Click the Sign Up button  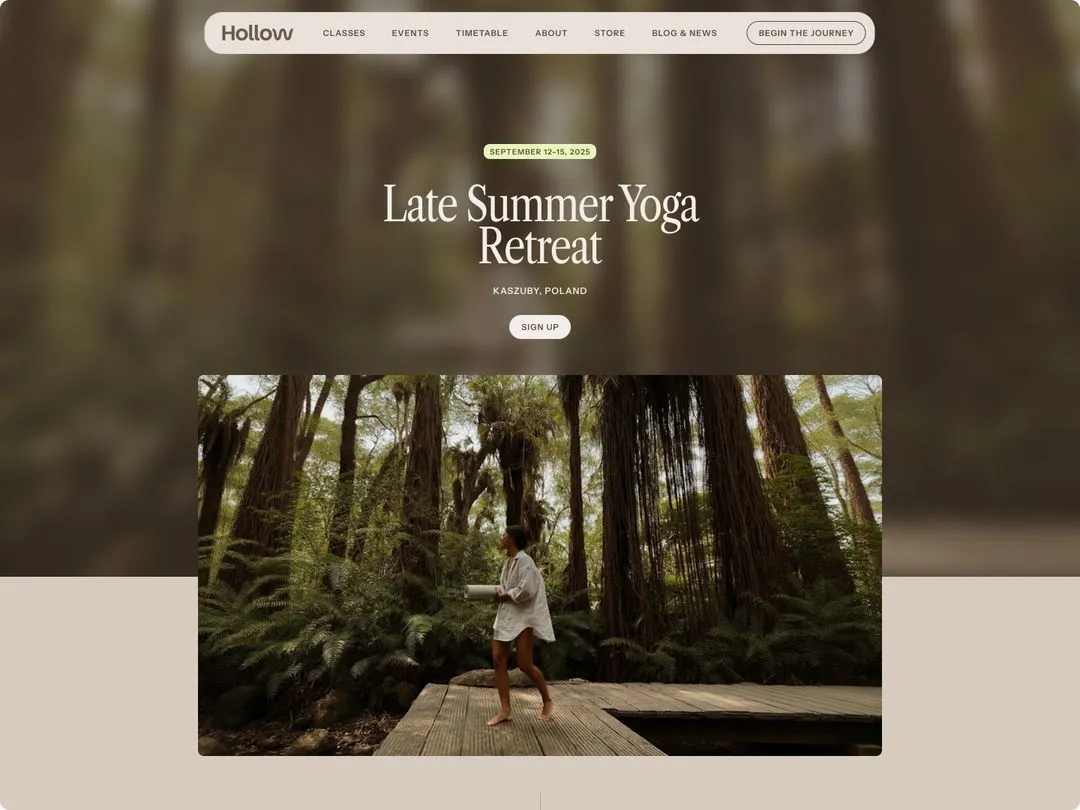coord(540,327)
